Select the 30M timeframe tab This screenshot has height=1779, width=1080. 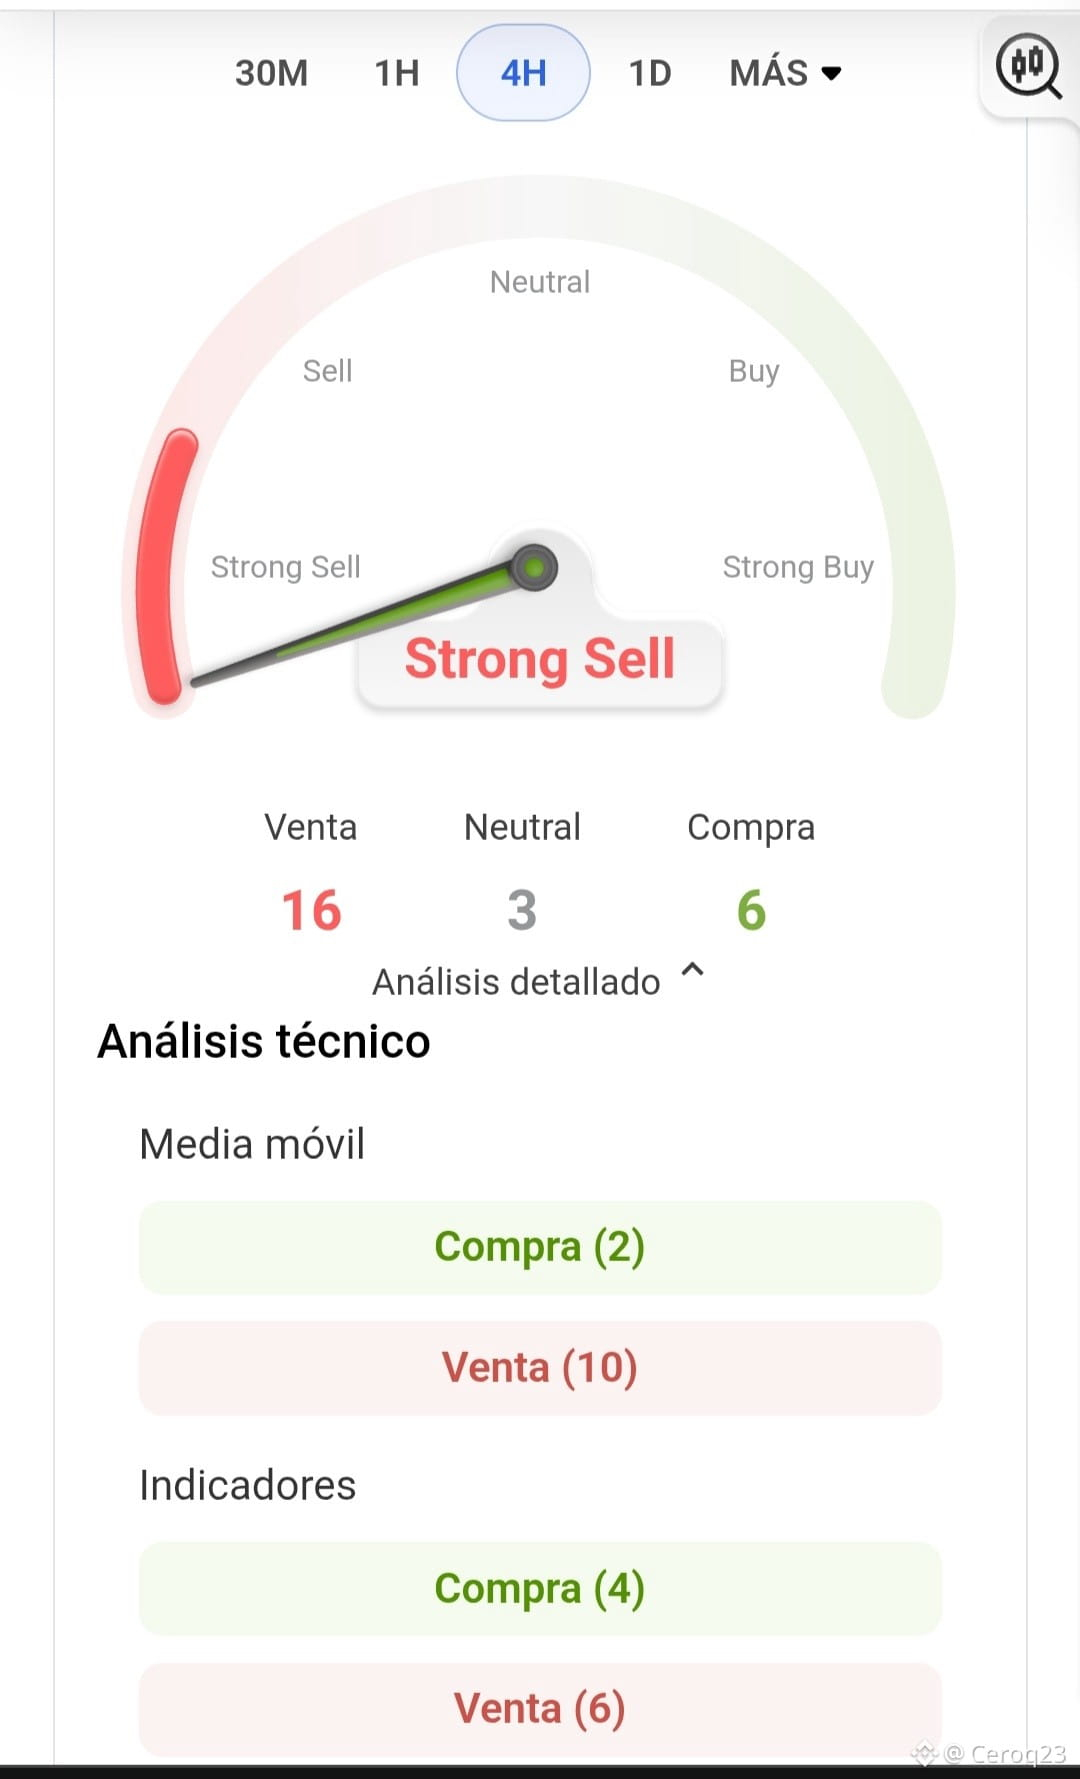pyautogui.click(x=271, y=73)
